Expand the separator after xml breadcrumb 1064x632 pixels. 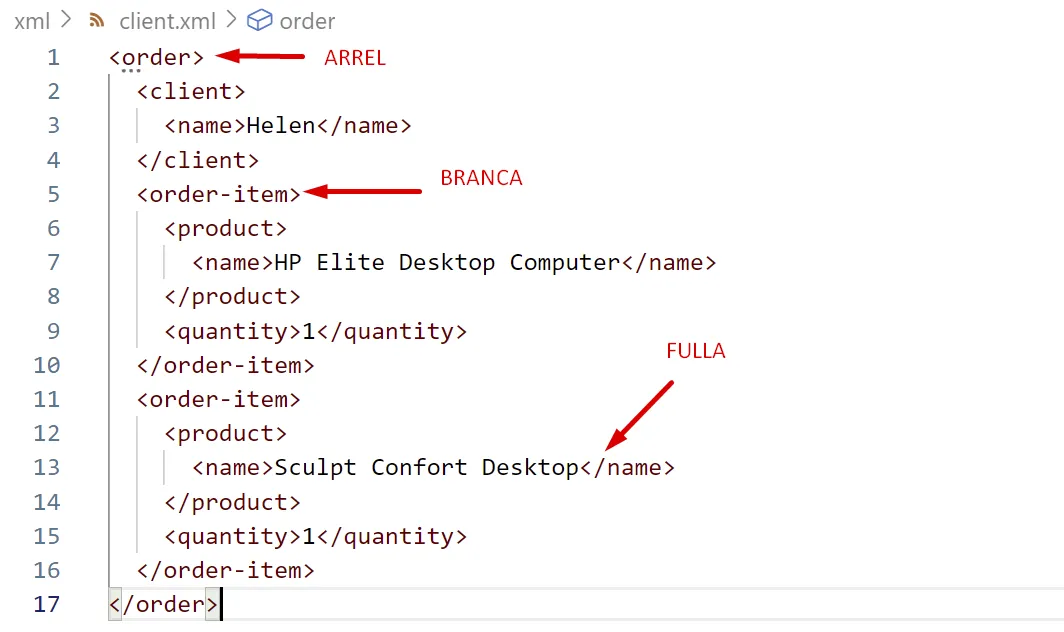click(x=67, y=20)
